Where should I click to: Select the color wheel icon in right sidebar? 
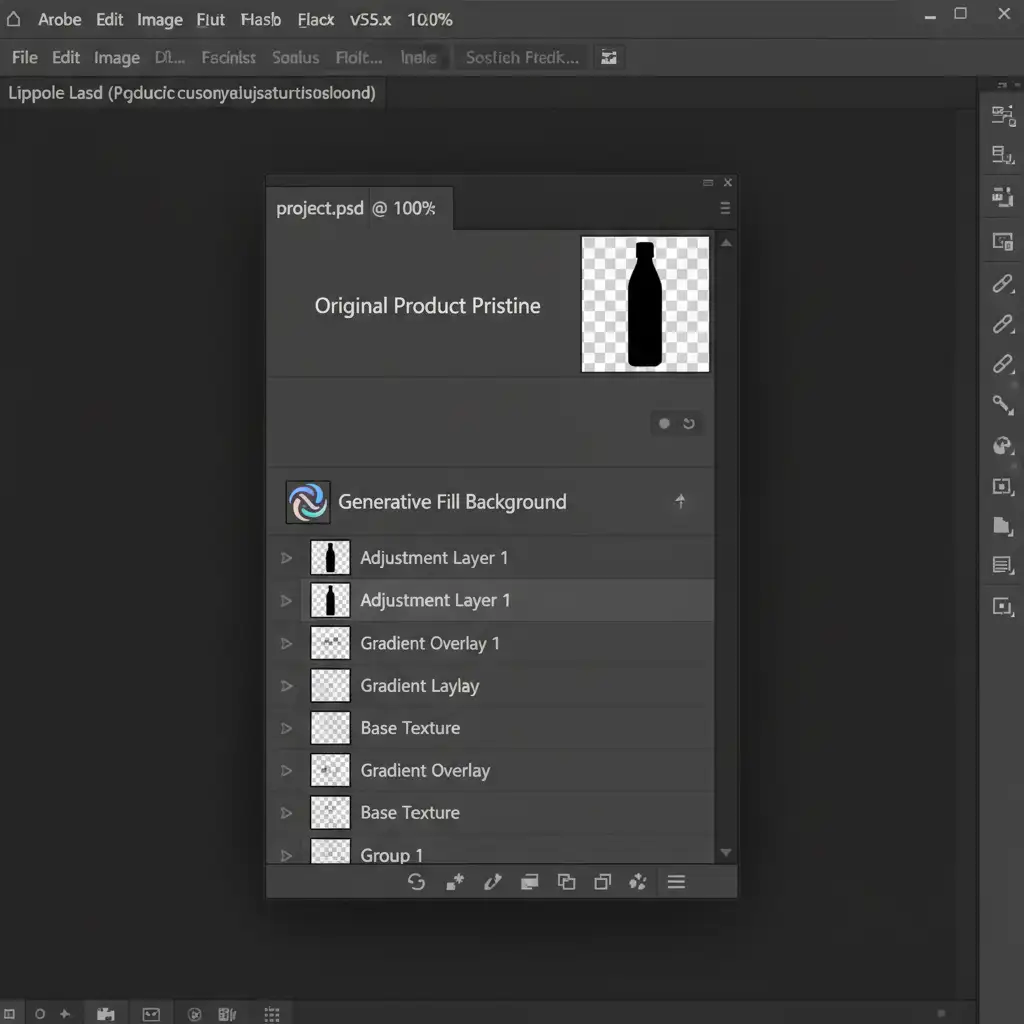click(1002, 446)
